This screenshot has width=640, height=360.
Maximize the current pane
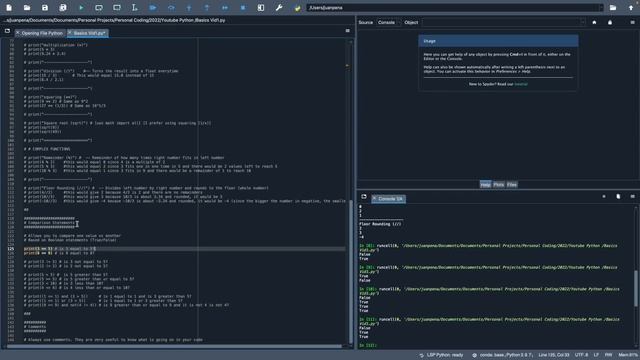click(x=261, y=7)
